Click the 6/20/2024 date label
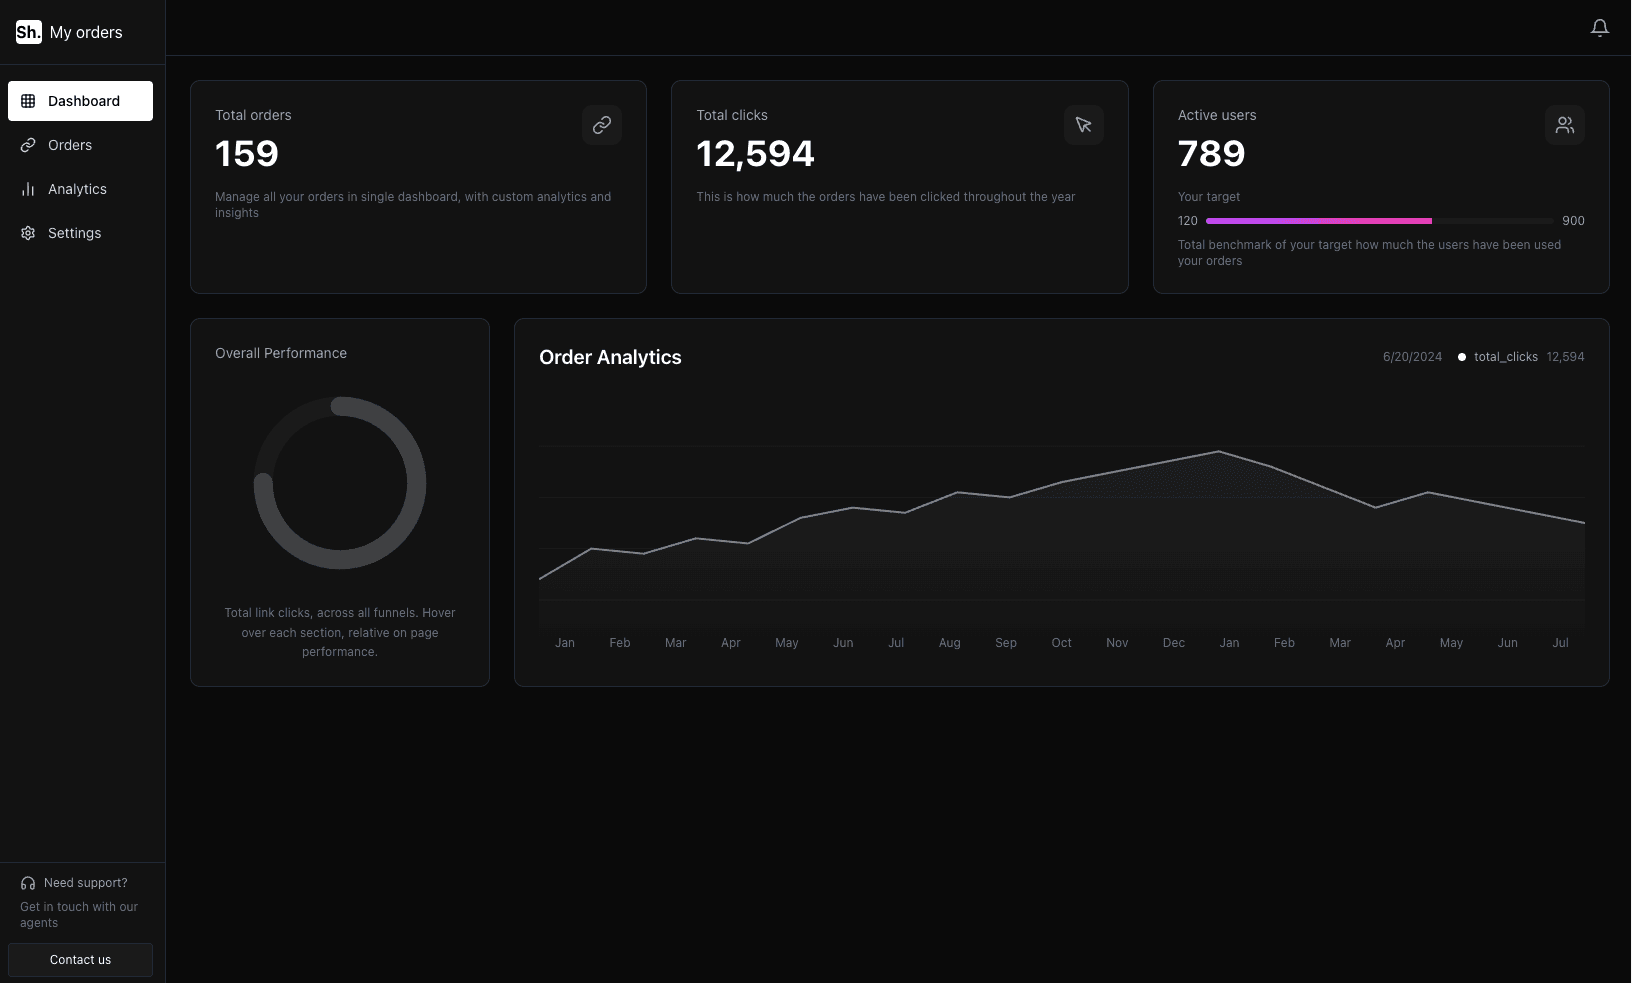This screenshot has height=983, width=1632. [1412, 356]
